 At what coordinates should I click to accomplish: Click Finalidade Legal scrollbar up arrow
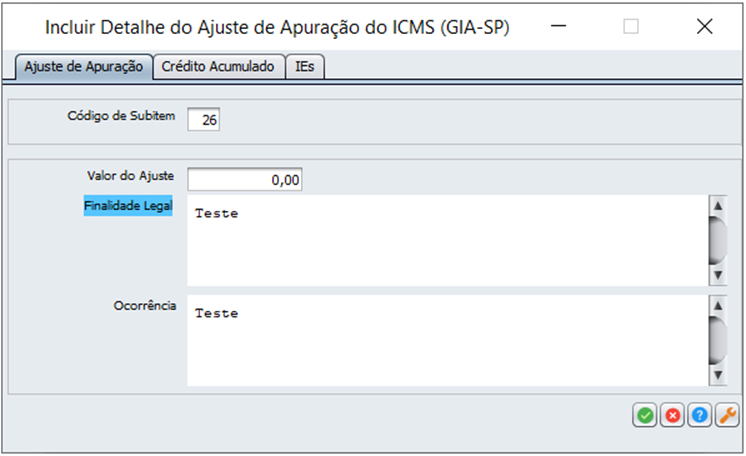[718, 206]
